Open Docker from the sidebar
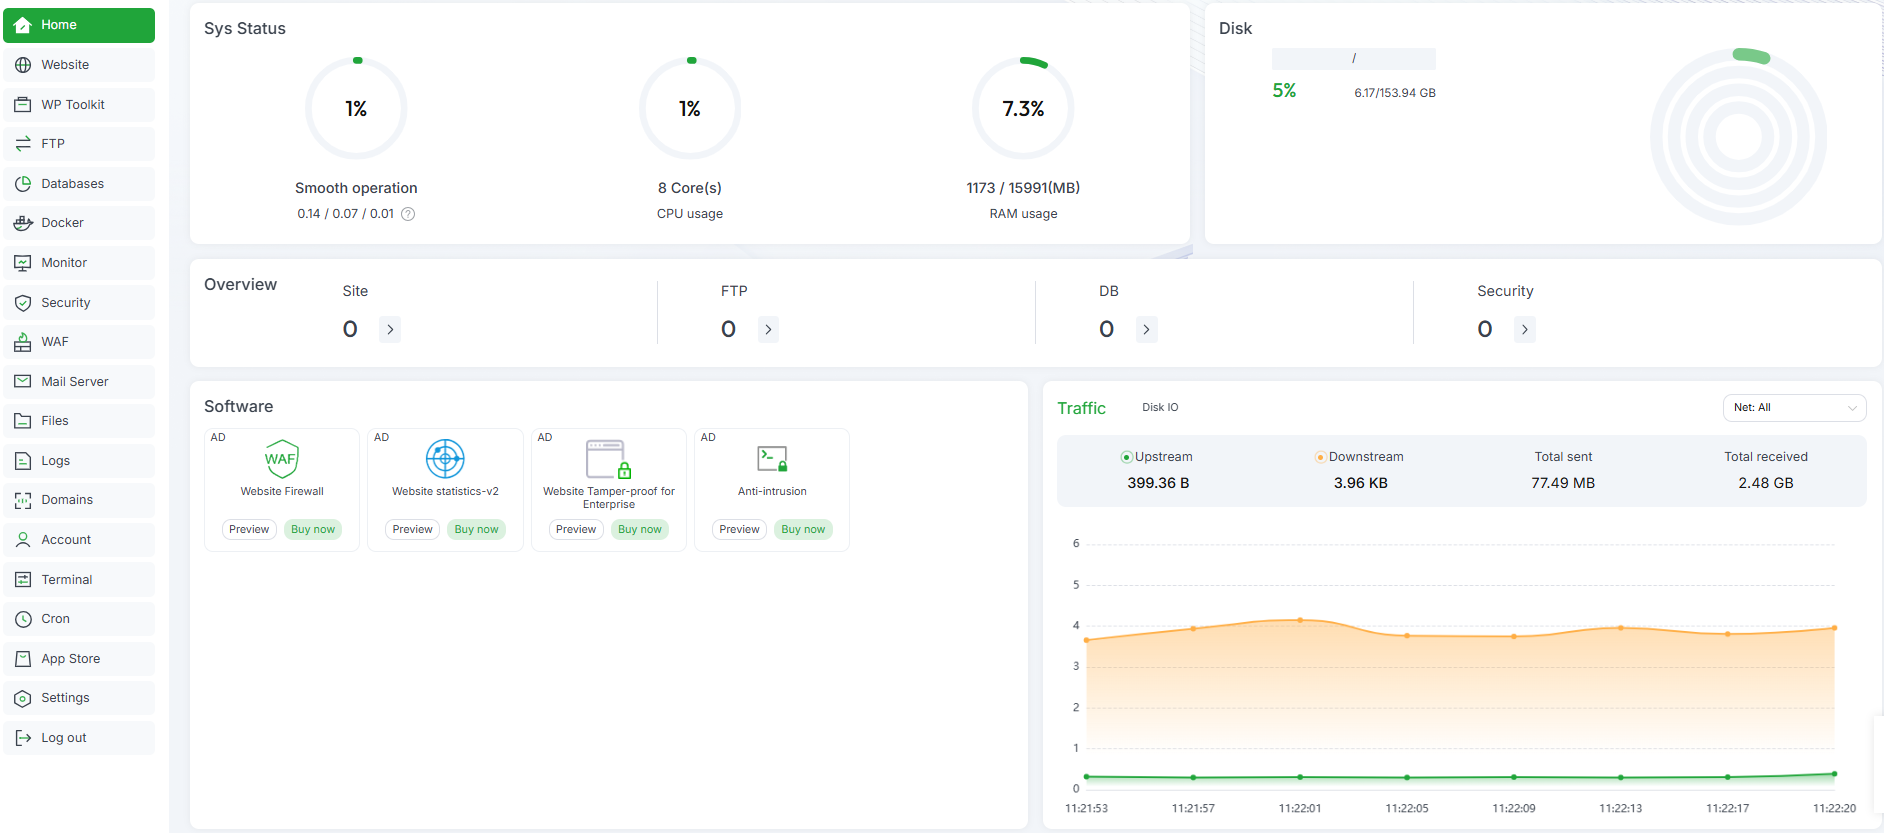Screen dimensions: 1884x833 point(62,223)
